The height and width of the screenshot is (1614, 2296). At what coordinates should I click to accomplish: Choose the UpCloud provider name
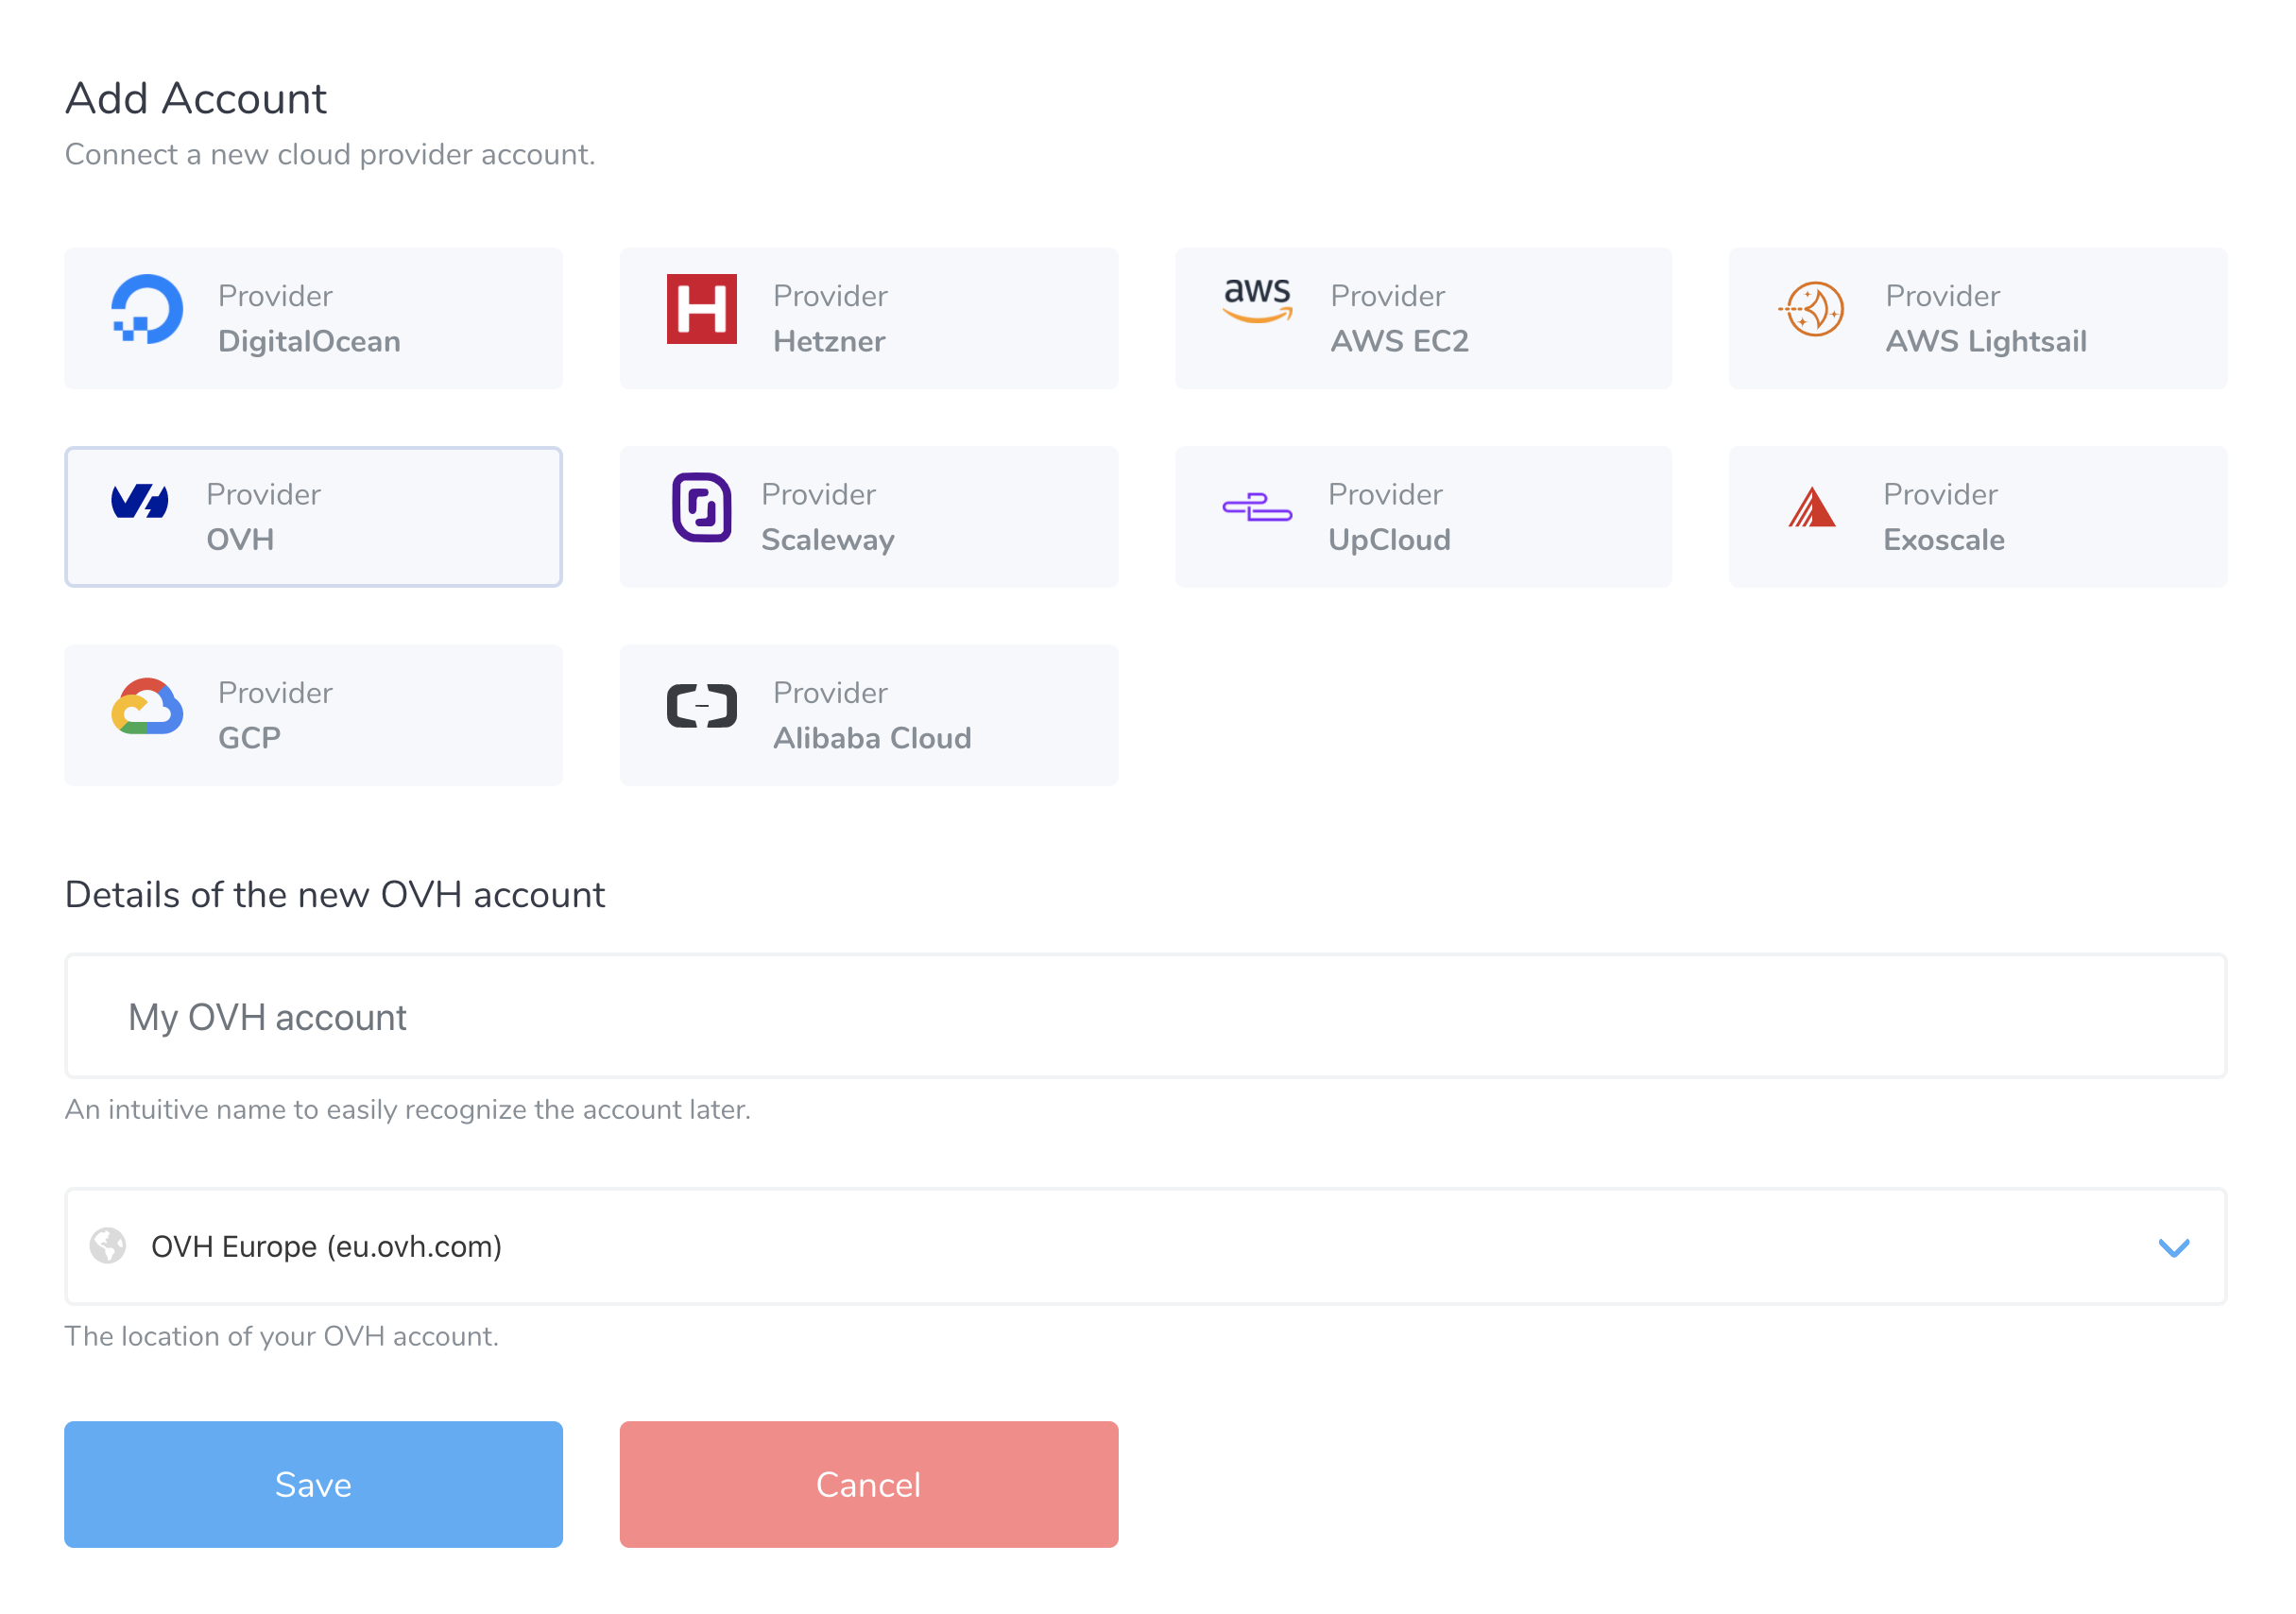[x=1389, y=539]
